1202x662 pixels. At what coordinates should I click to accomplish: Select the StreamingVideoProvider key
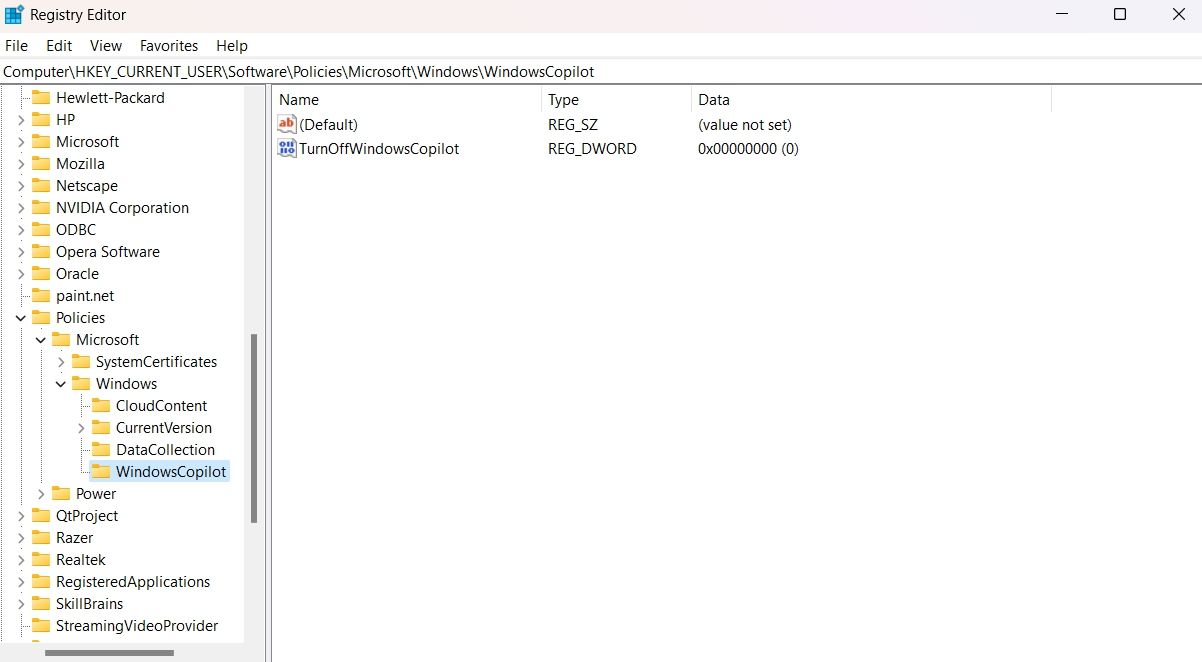pos(137,626)
